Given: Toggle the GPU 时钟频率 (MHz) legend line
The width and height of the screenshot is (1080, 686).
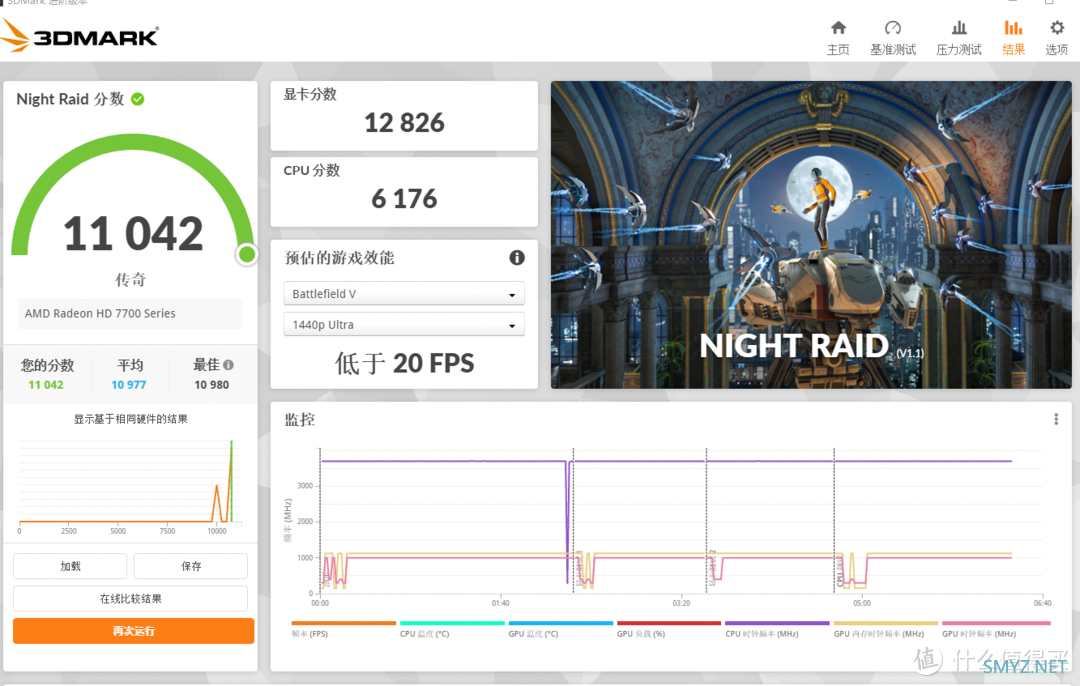Looking at the screenshot, I should click(996, 630).
